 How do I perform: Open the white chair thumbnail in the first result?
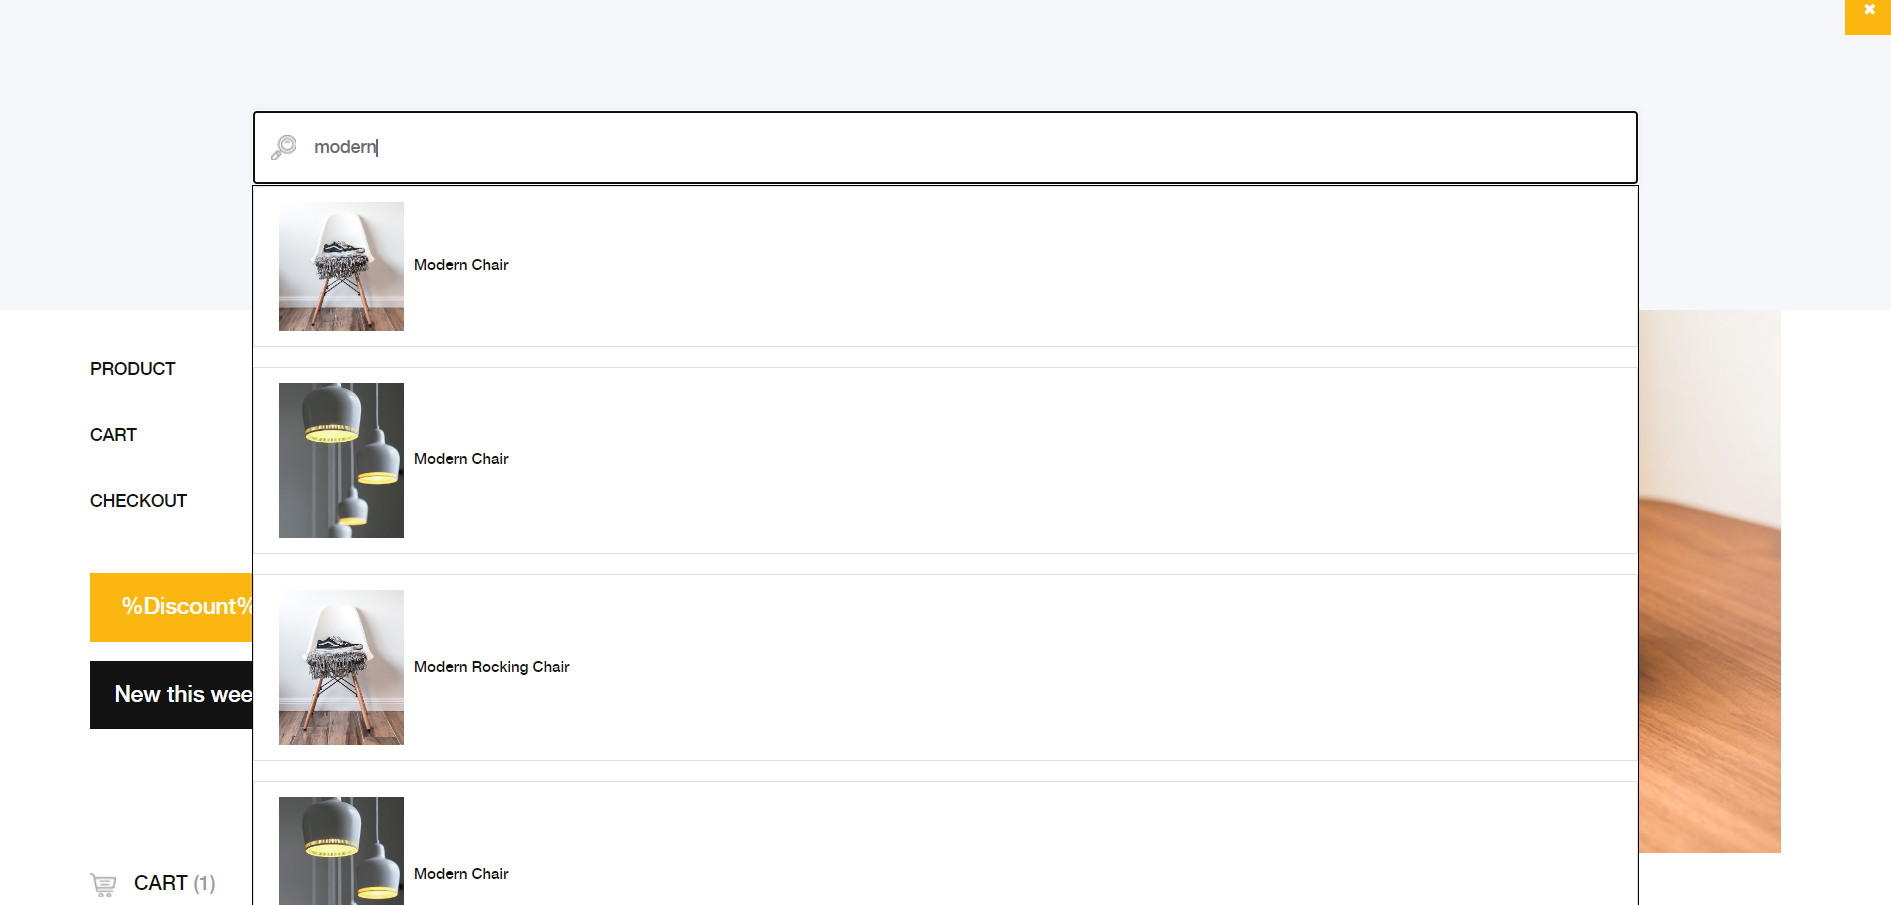341,266
